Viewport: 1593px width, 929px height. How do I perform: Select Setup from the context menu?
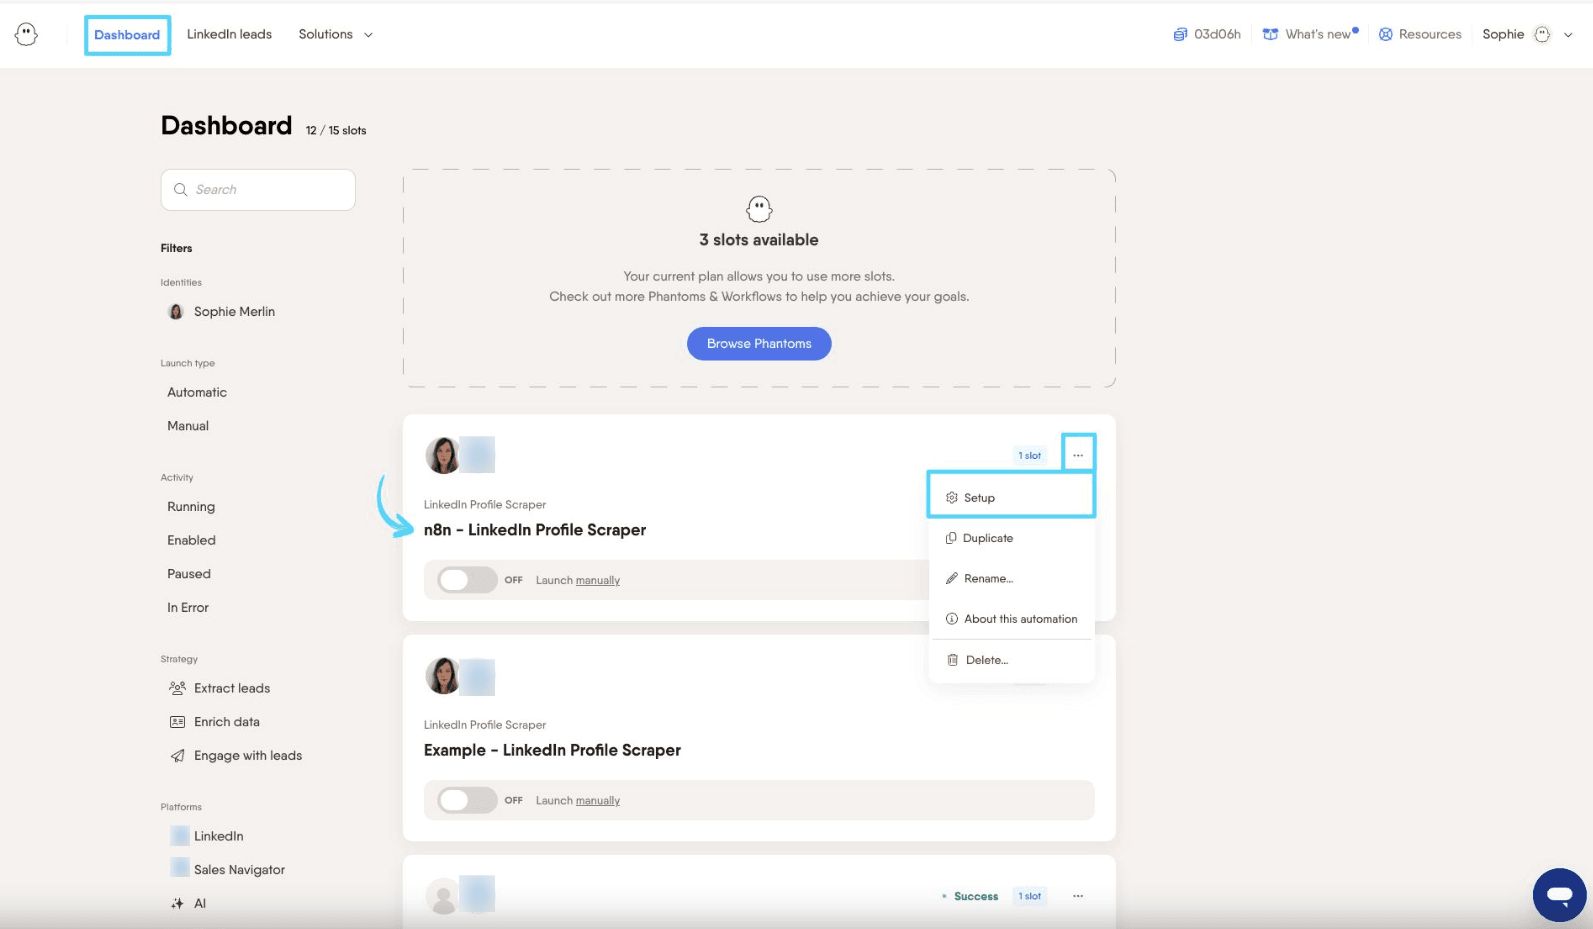[x=1012, y=497]
